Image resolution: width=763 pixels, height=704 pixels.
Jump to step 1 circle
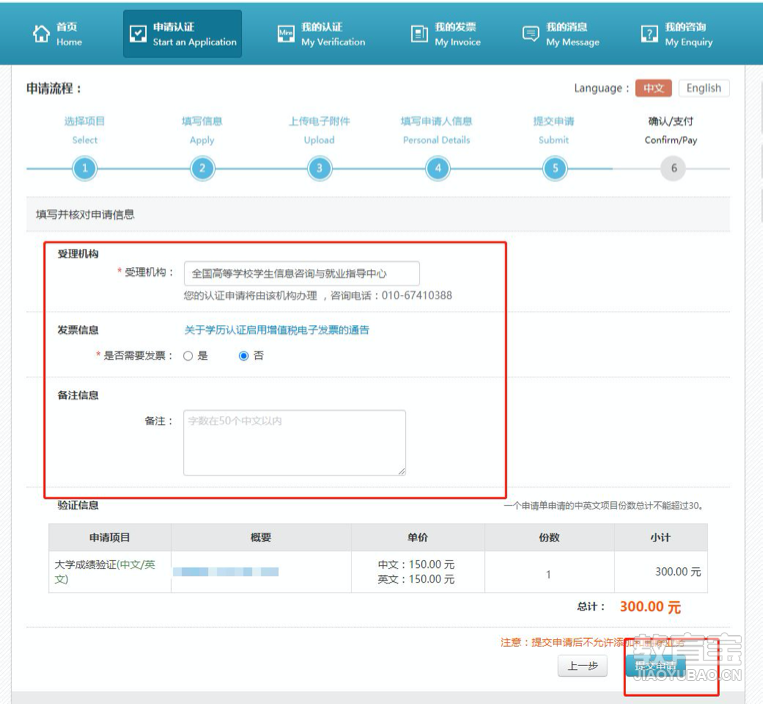click(85, 168)
